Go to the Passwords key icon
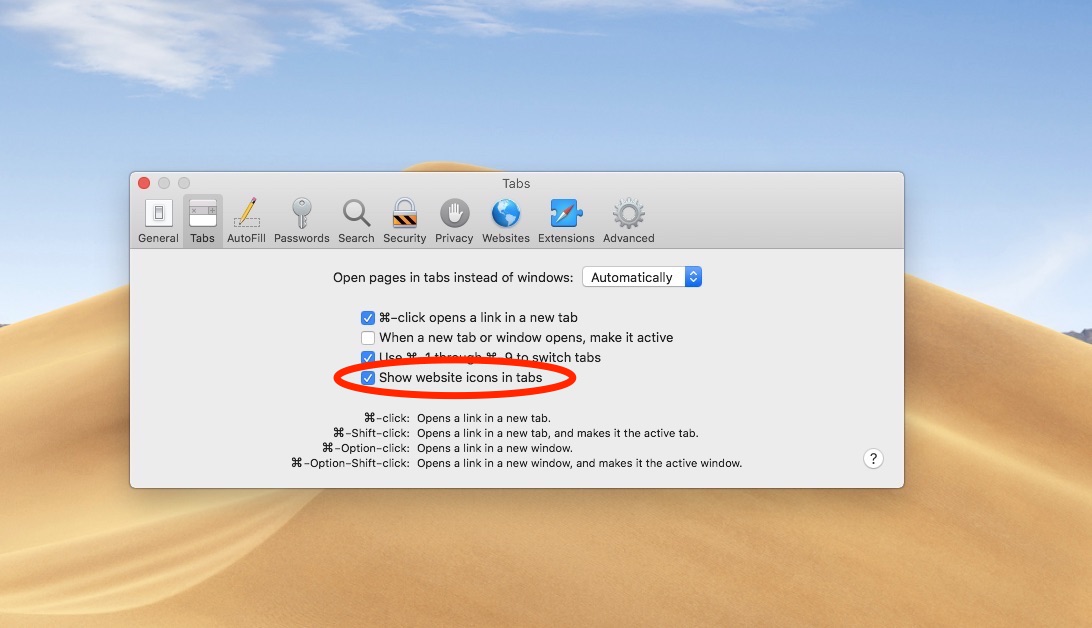This screenshot has height=628, width=1092. [302, 221]
